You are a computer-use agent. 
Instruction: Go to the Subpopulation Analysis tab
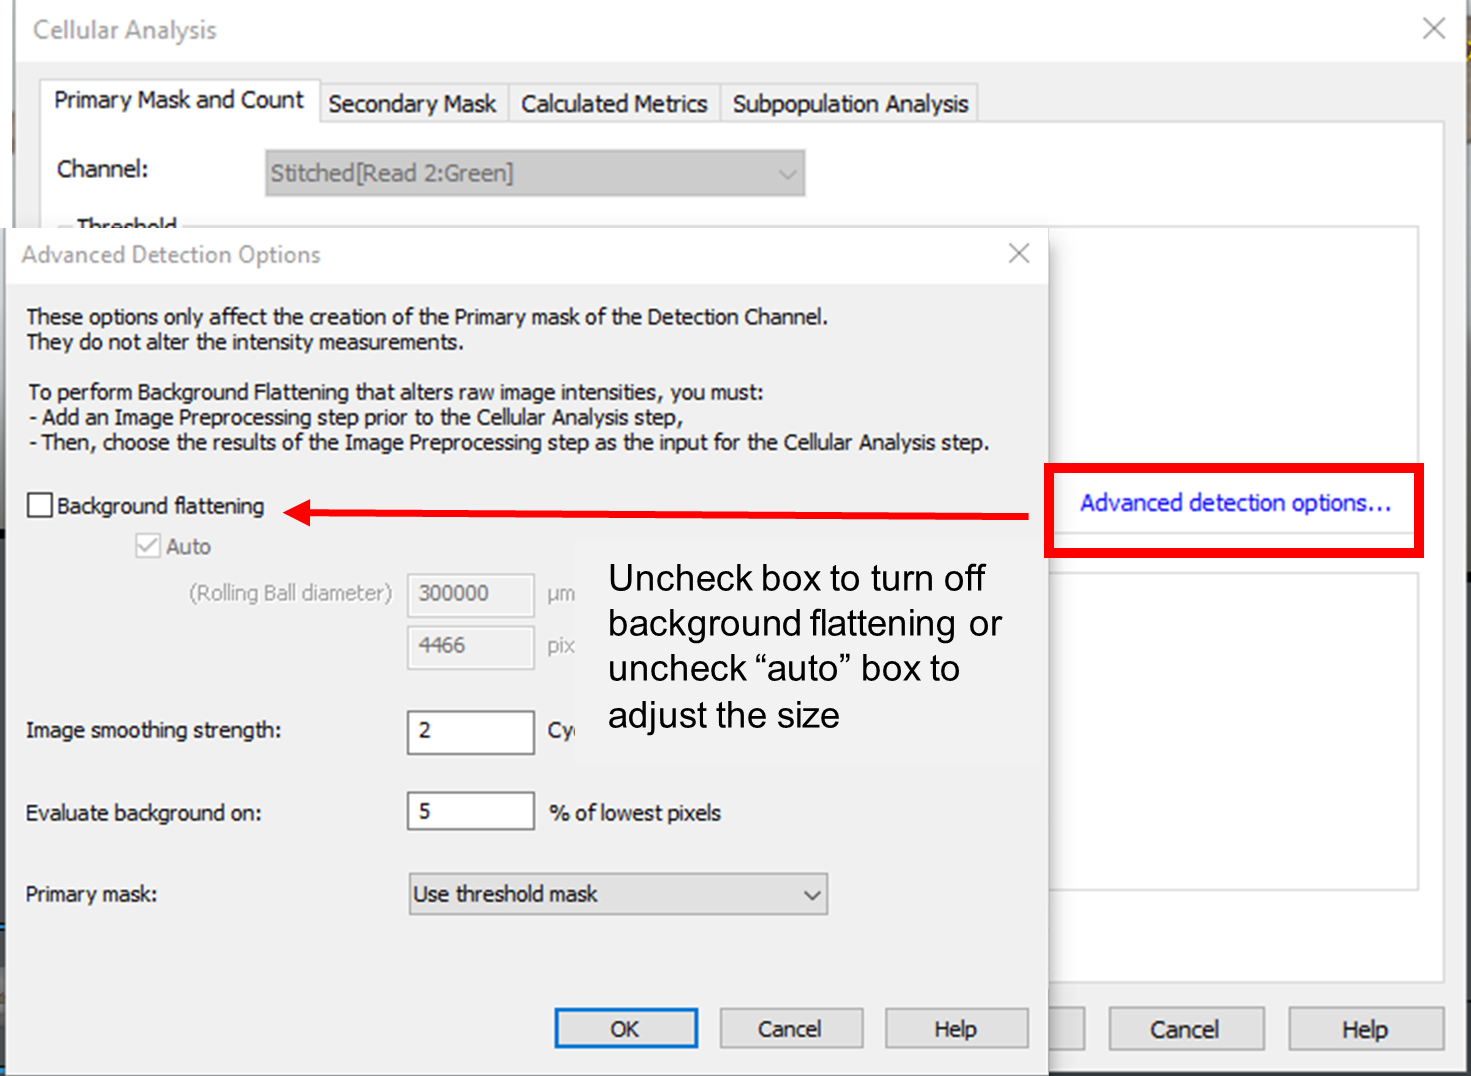pyautogui.click(x=850, y=104)
